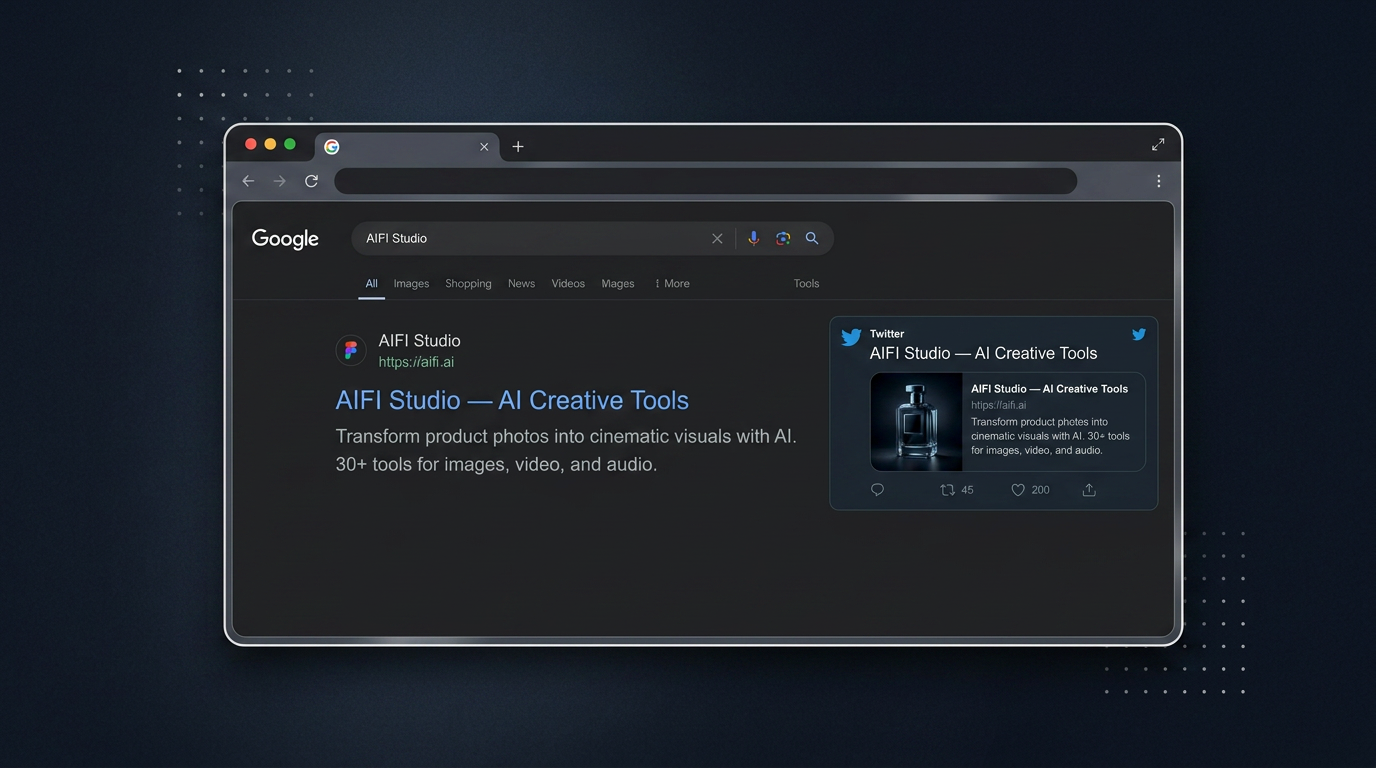The width and height of the screenshot is (1376, 768).
Task: Open Google Lens image search
Action: point(783,238)
